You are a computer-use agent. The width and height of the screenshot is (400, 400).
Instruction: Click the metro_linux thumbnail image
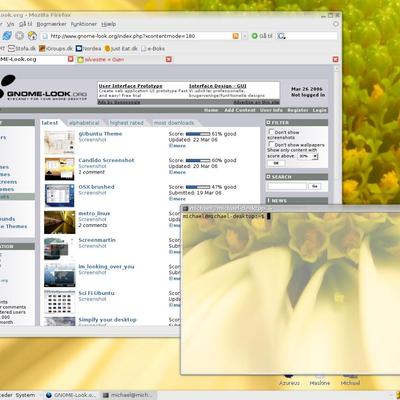pyautogui.click(x=60, y=222)
